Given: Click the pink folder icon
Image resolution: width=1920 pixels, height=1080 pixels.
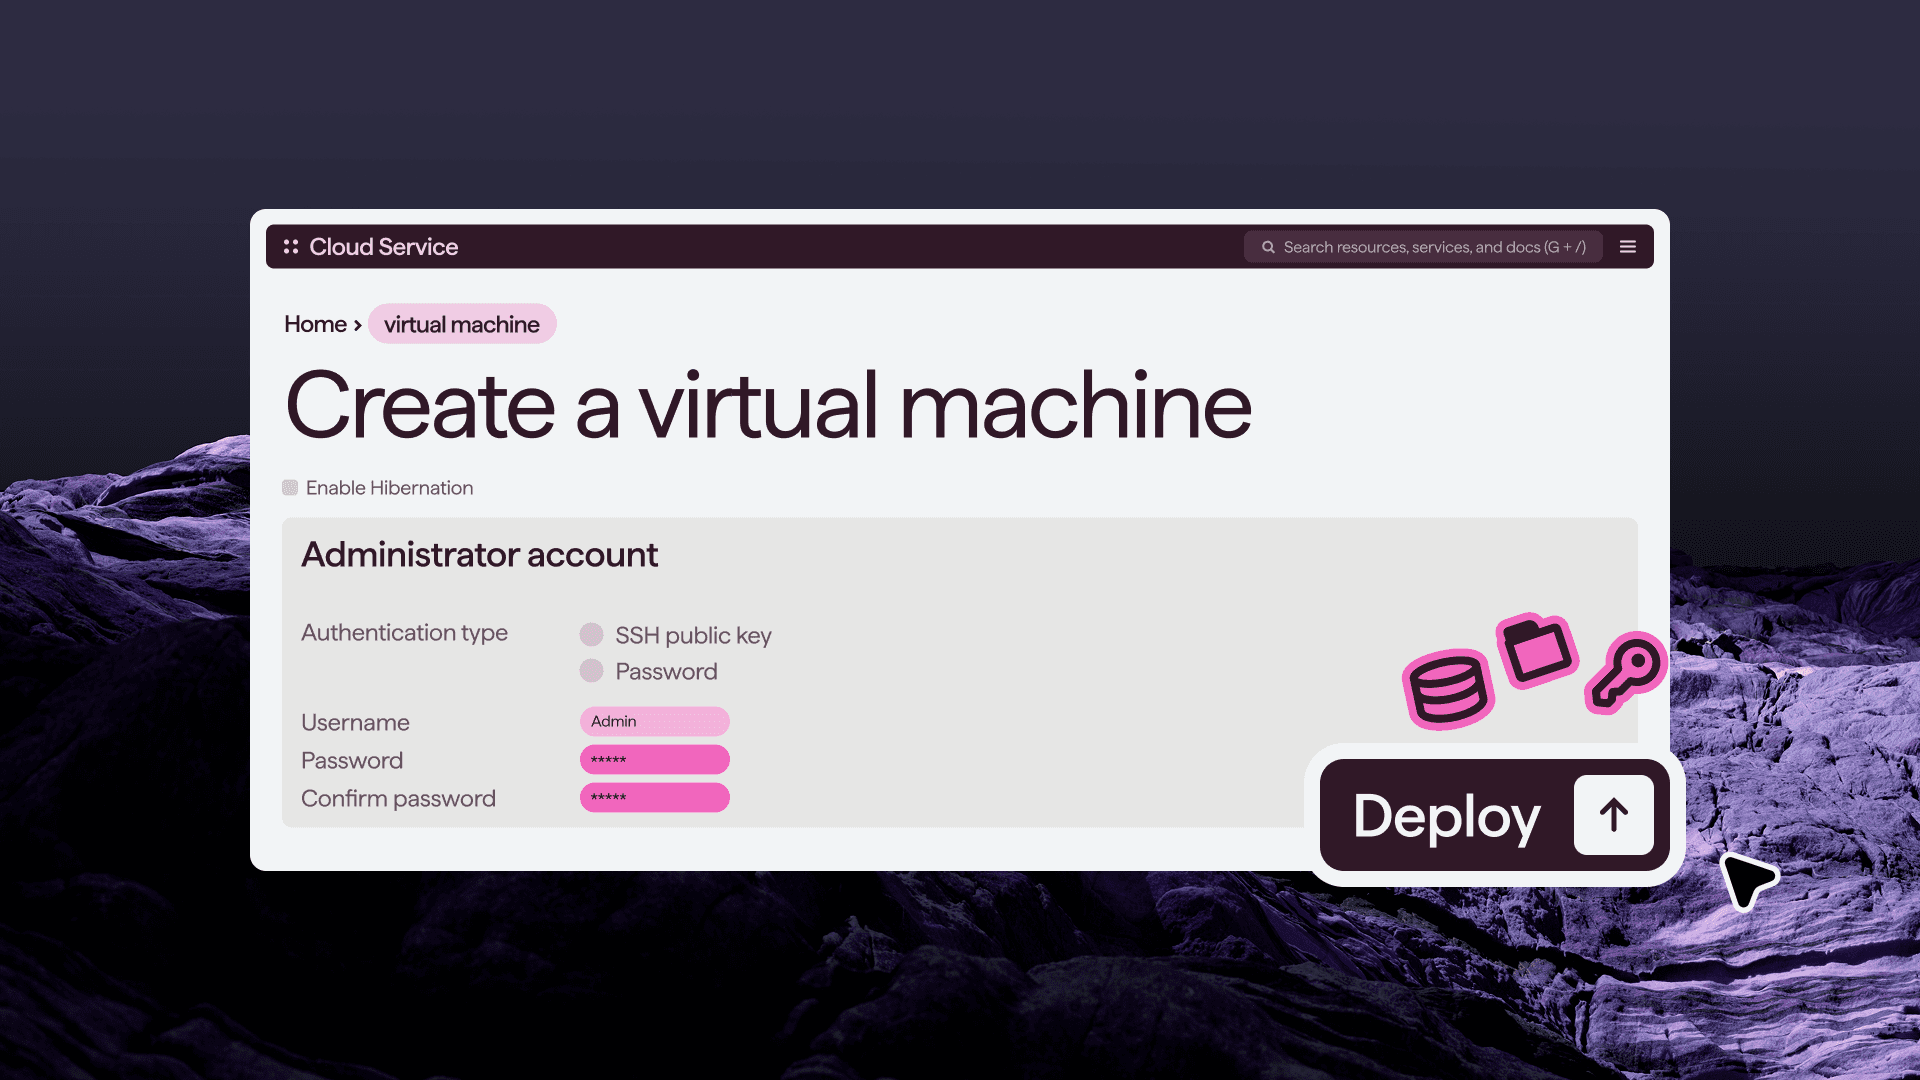Looking at the screenshot, I should 1537,651.
